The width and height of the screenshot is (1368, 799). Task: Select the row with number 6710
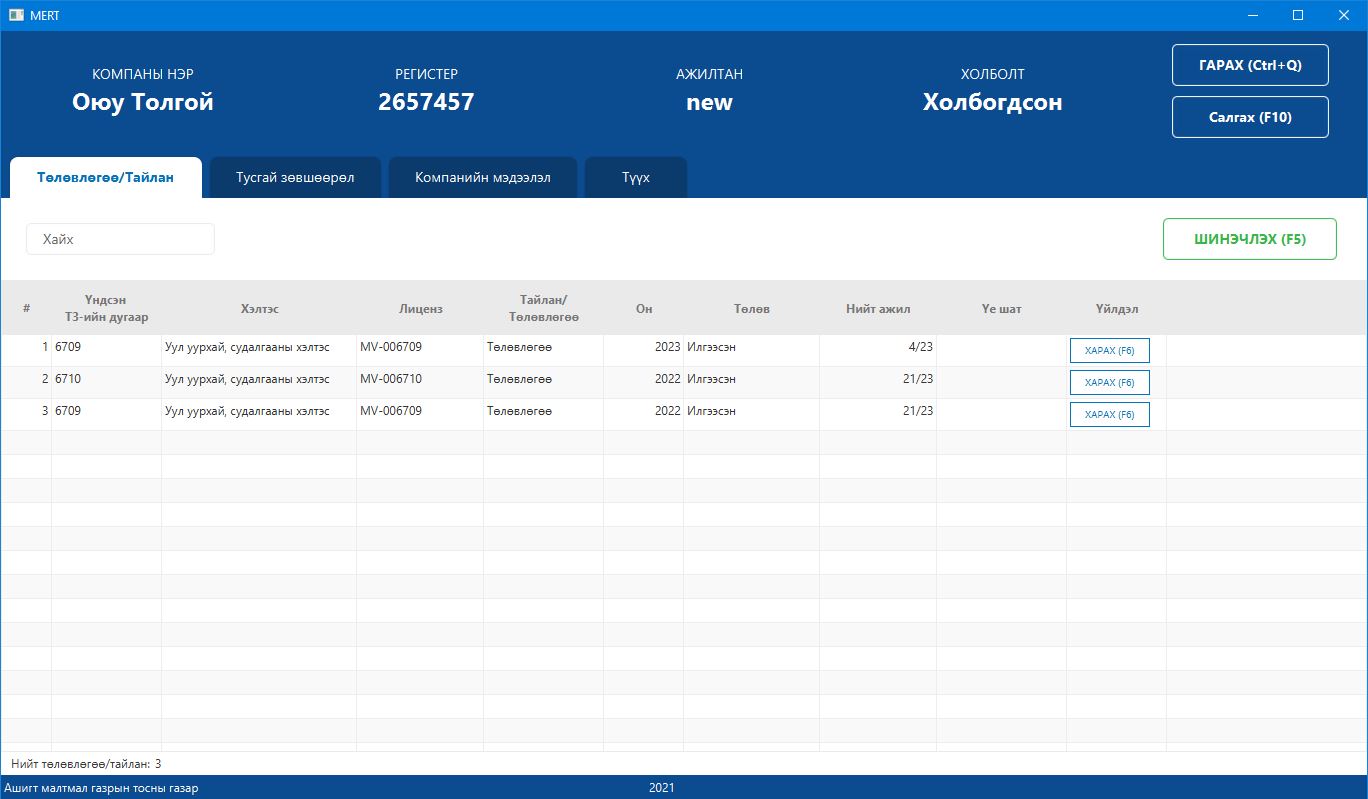pyautogui.click(x=105, y=380)
